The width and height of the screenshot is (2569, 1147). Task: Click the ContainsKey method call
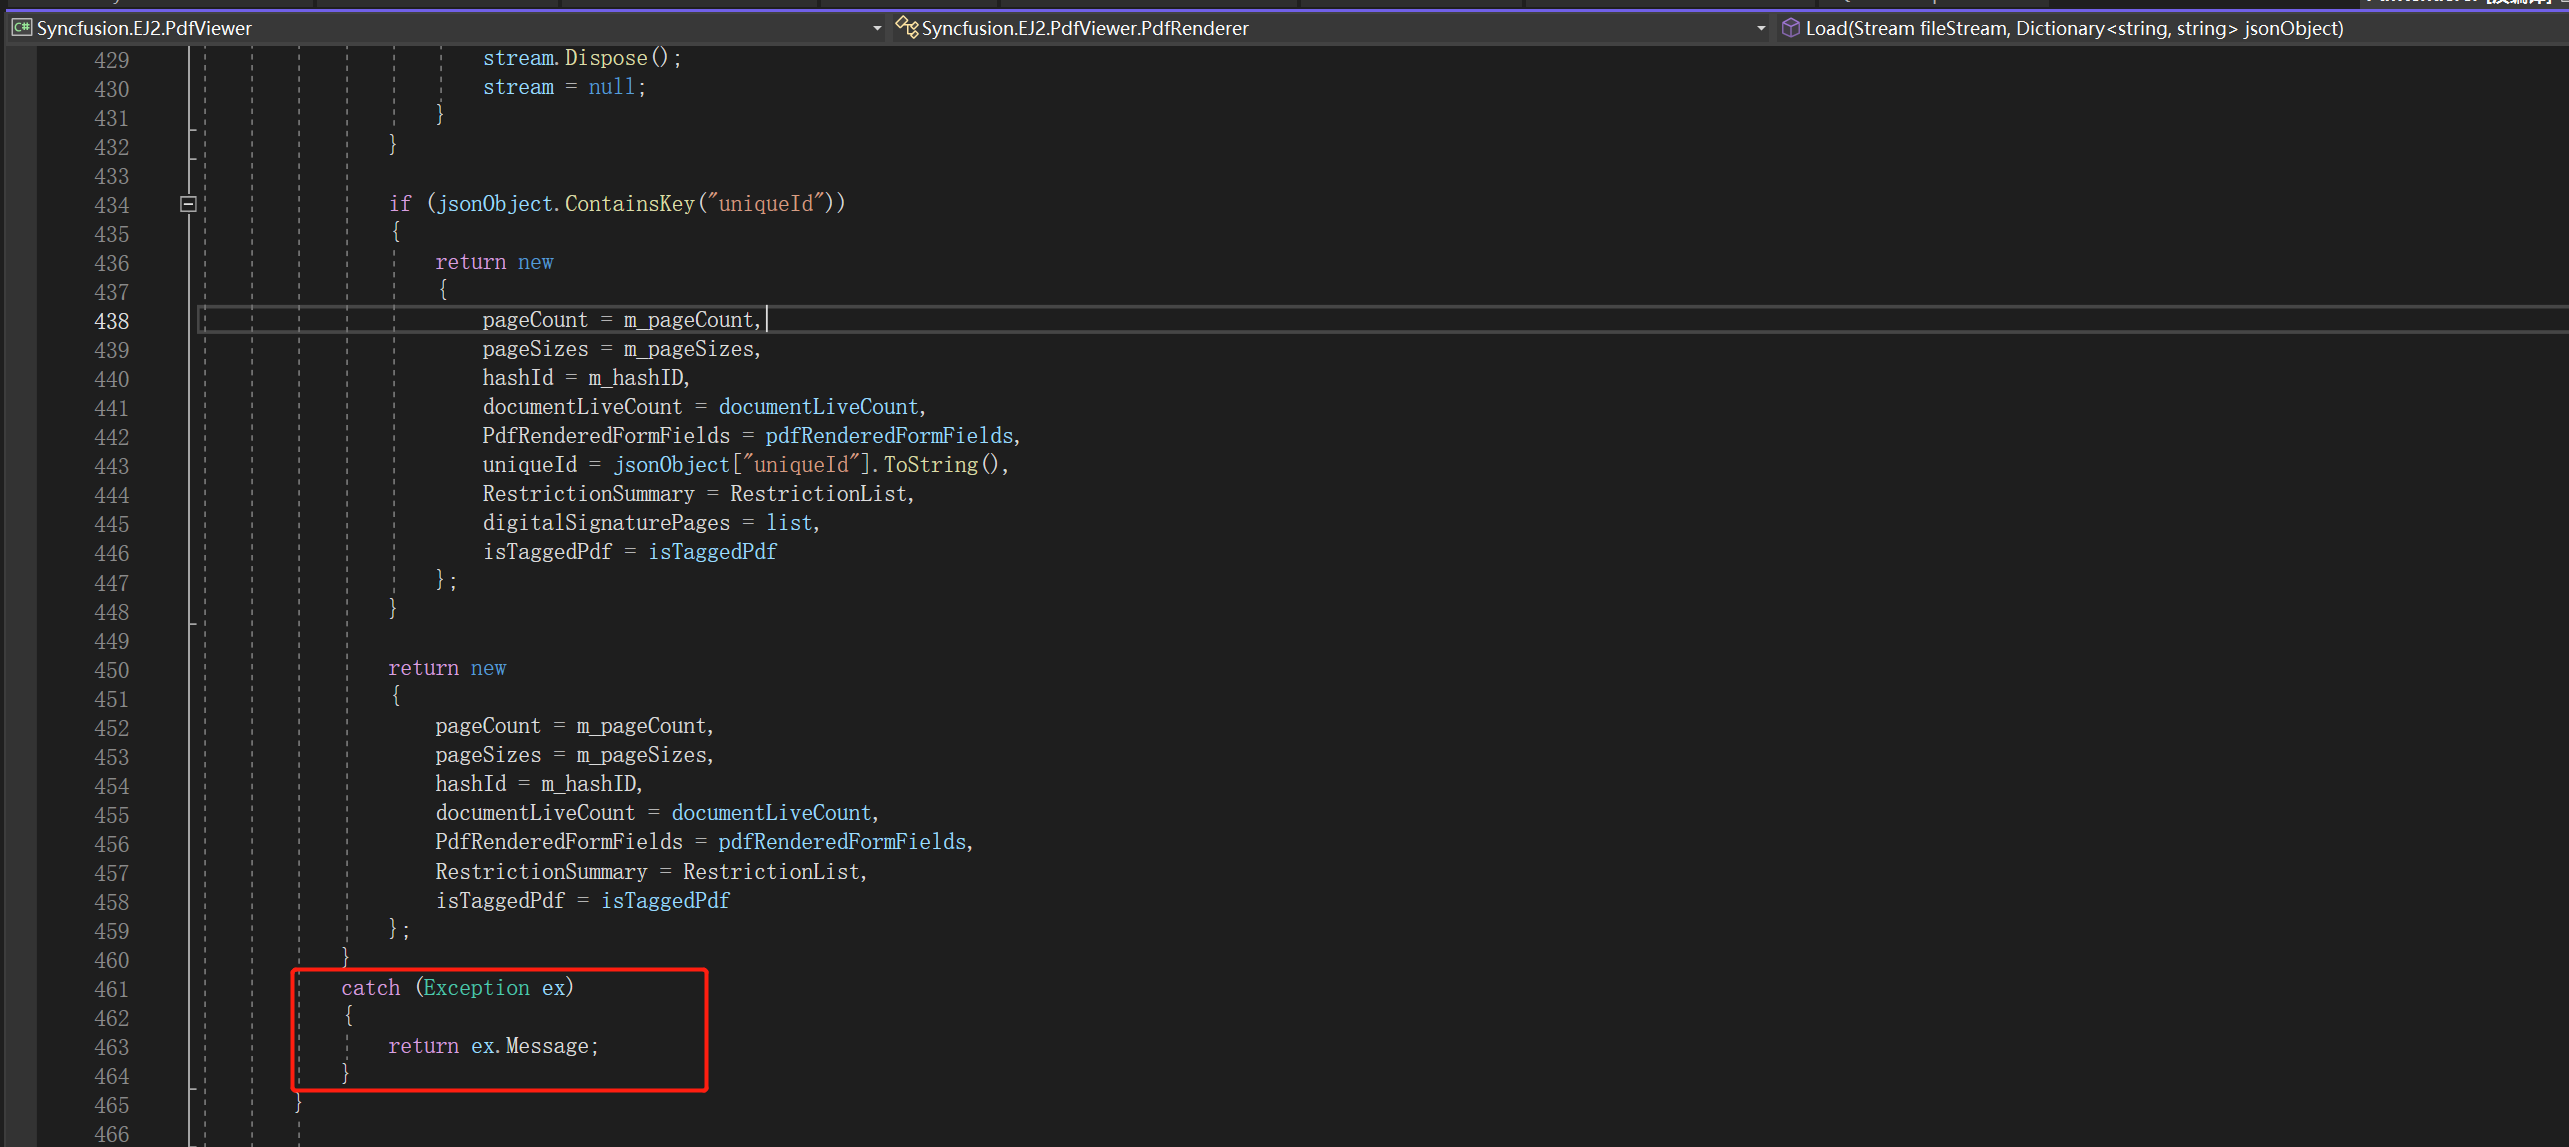point(629,204)
